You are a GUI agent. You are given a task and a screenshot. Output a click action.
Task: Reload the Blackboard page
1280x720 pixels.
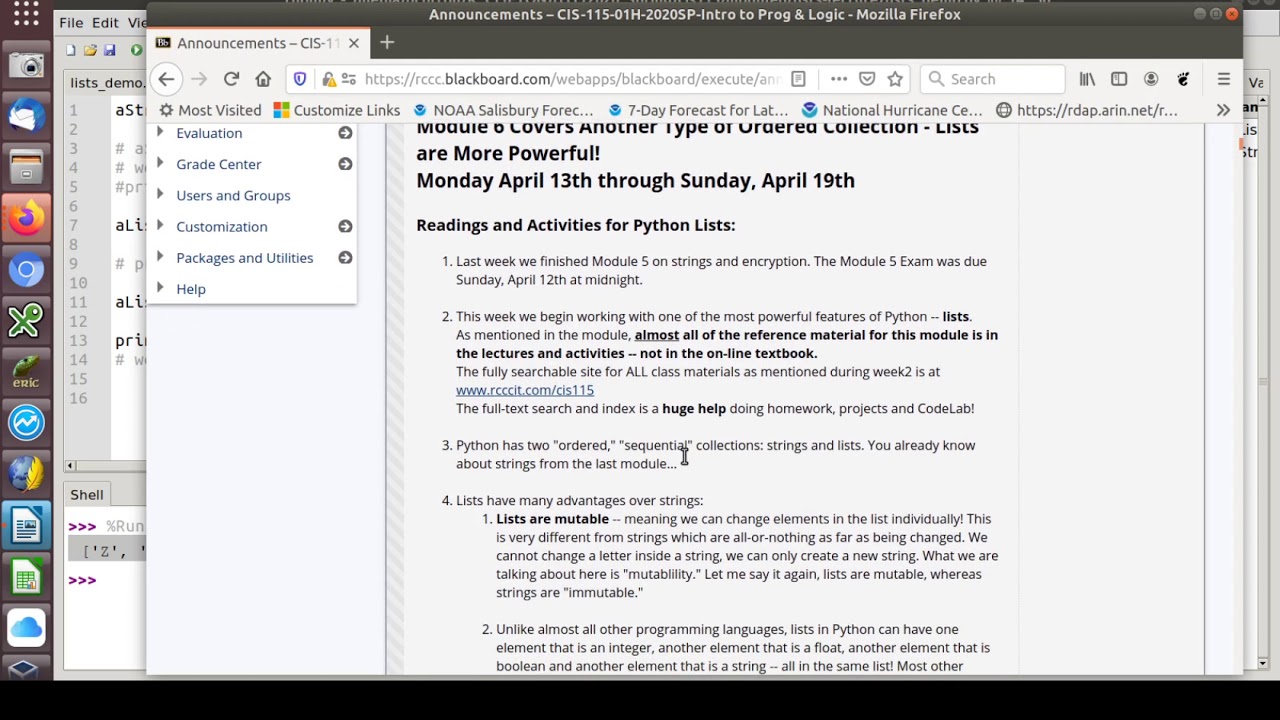(231, 79)
